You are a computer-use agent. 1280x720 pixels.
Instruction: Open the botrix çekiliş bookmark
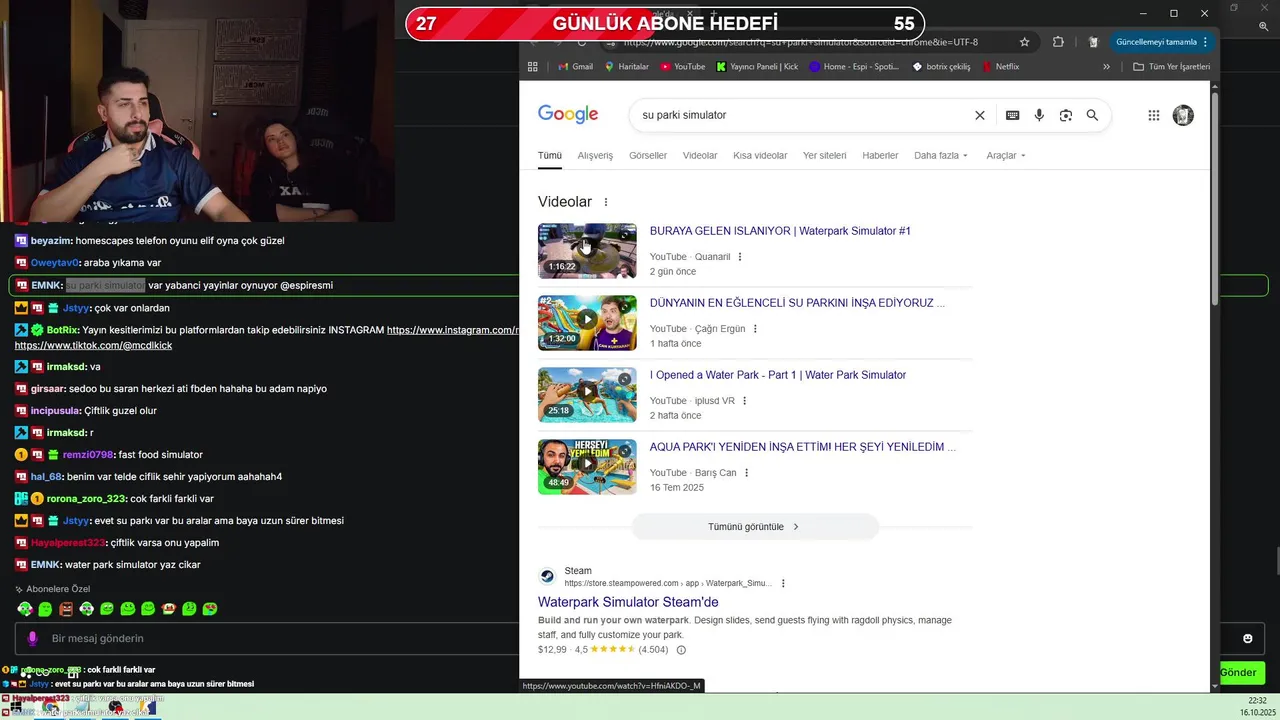(x=941, y=67)
